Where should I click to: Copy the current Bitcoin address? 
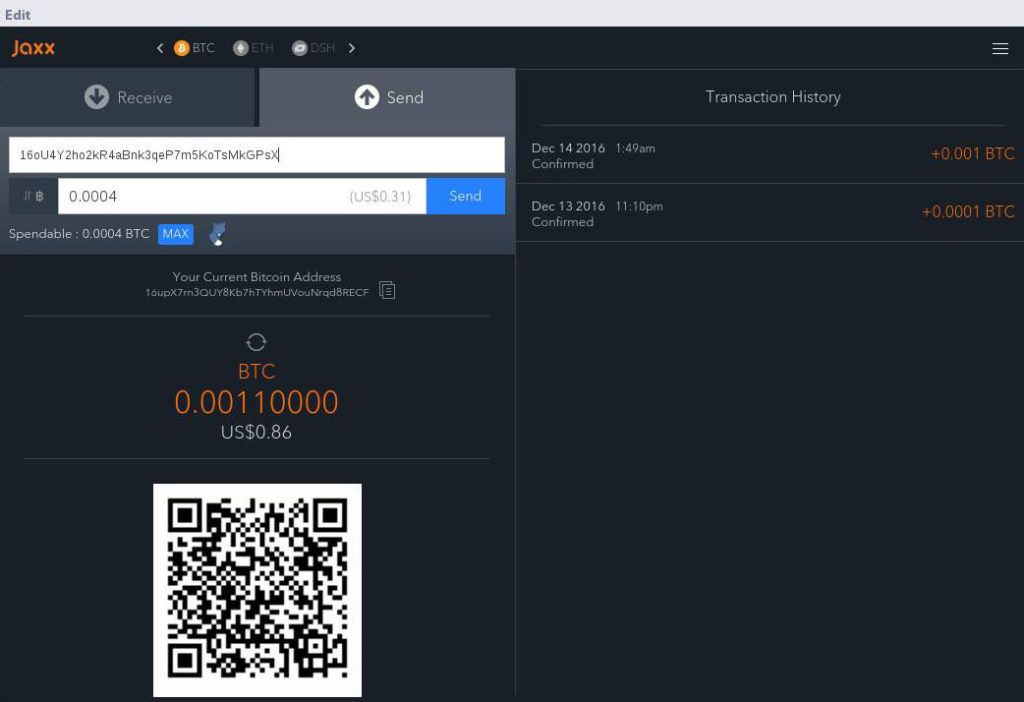[x=387, y=290]
